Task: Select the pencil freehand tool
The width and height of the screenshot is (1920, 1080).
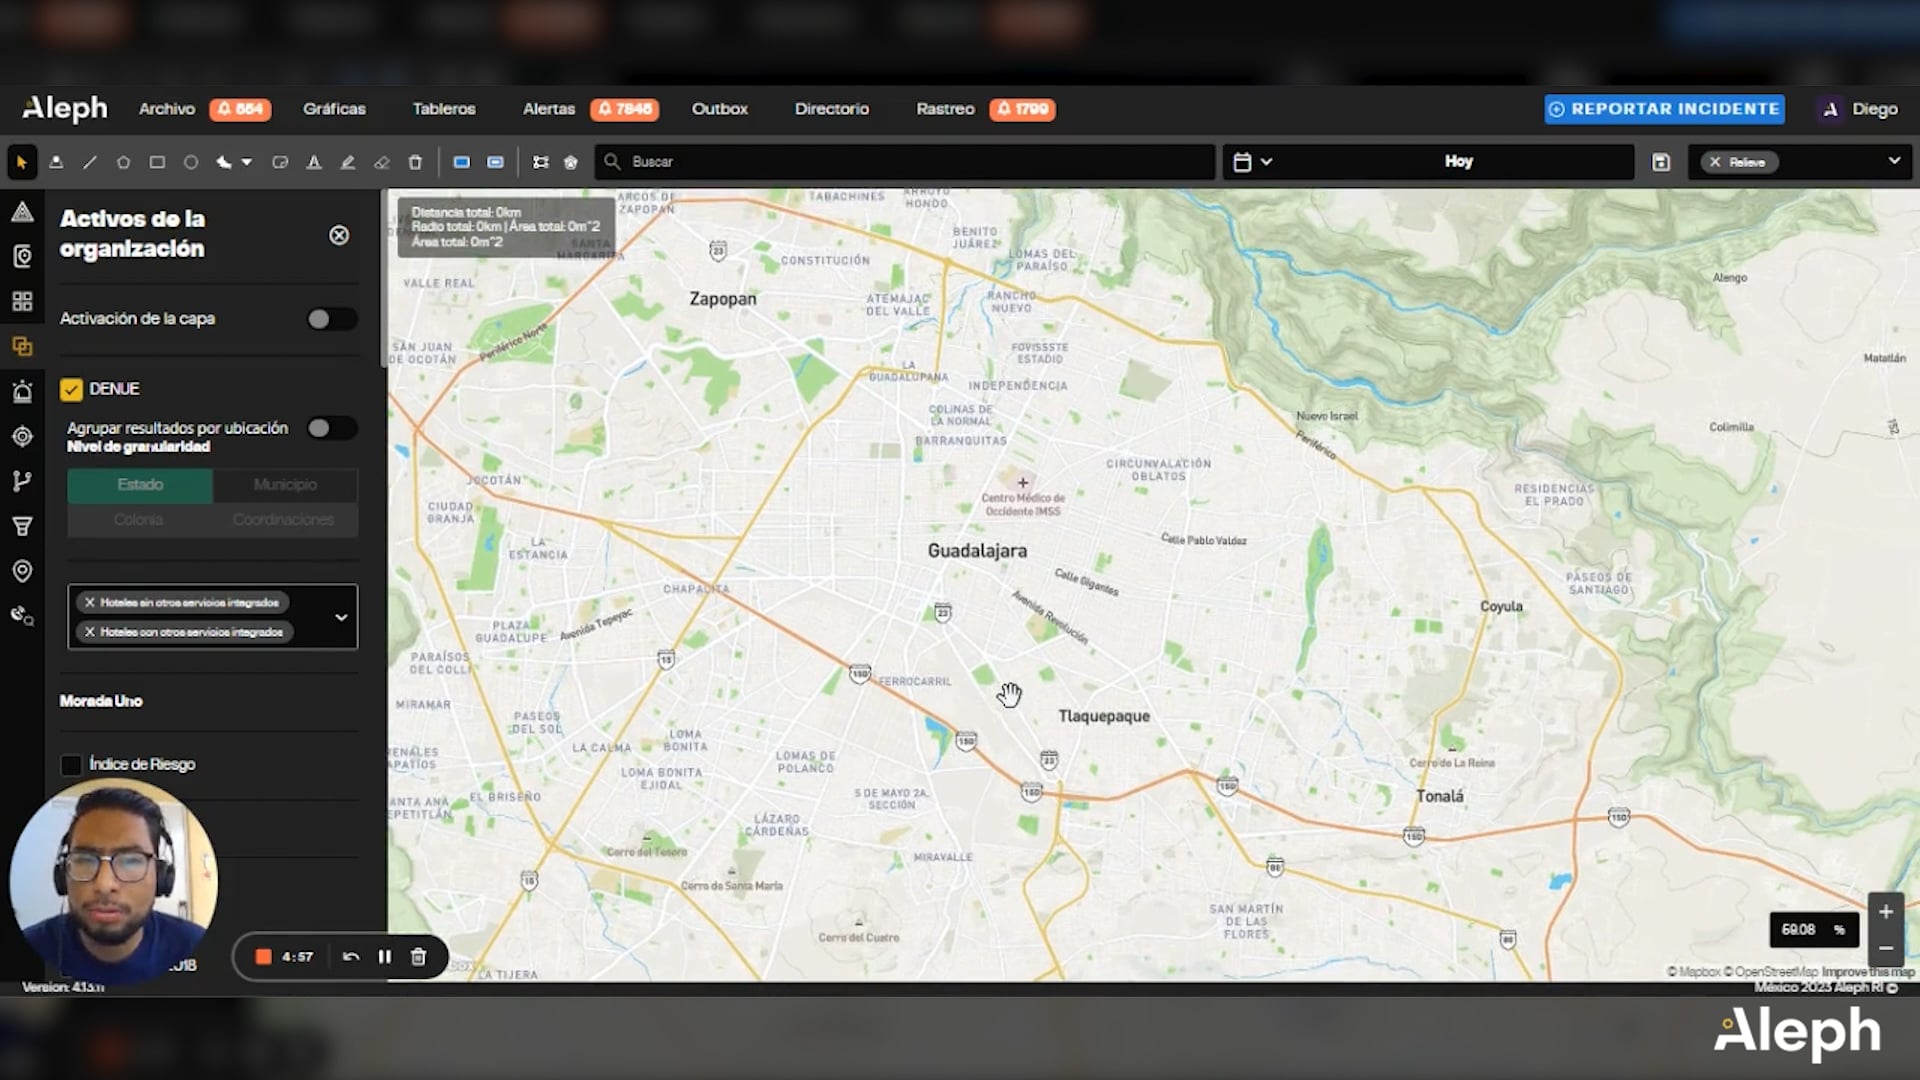Action: (x=348, y=162)
